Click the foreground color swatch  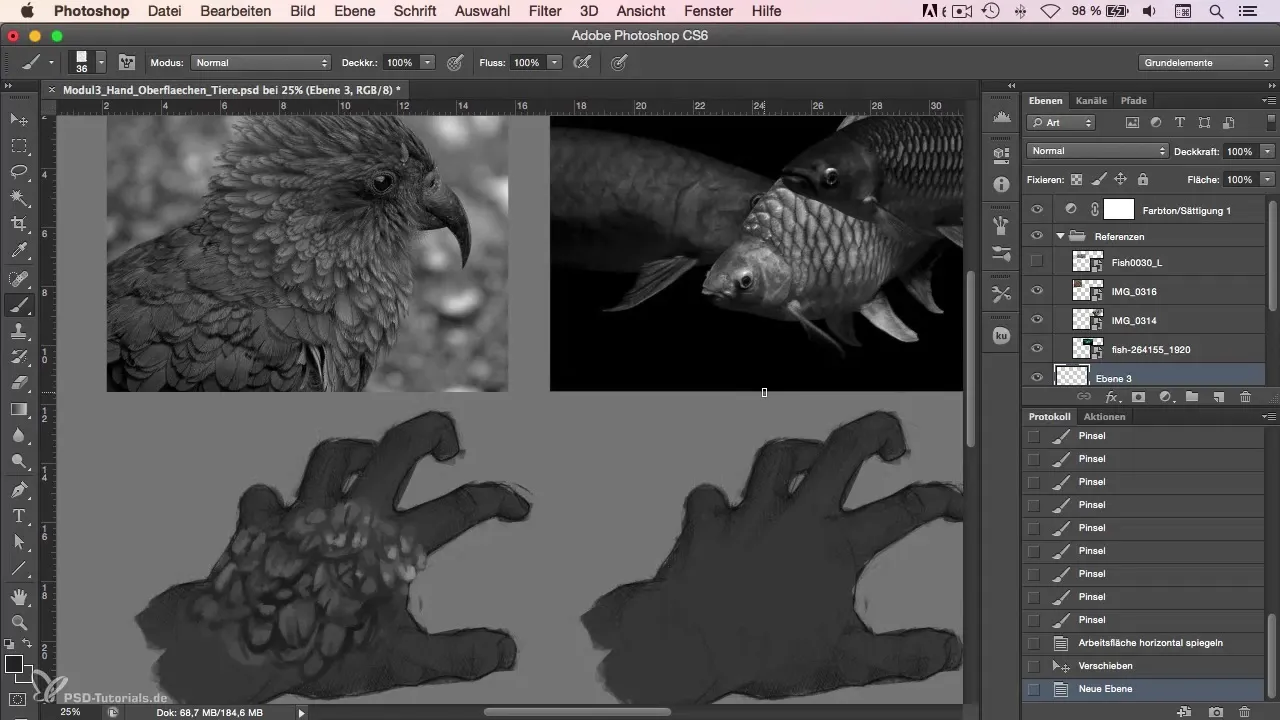point(14,665)
